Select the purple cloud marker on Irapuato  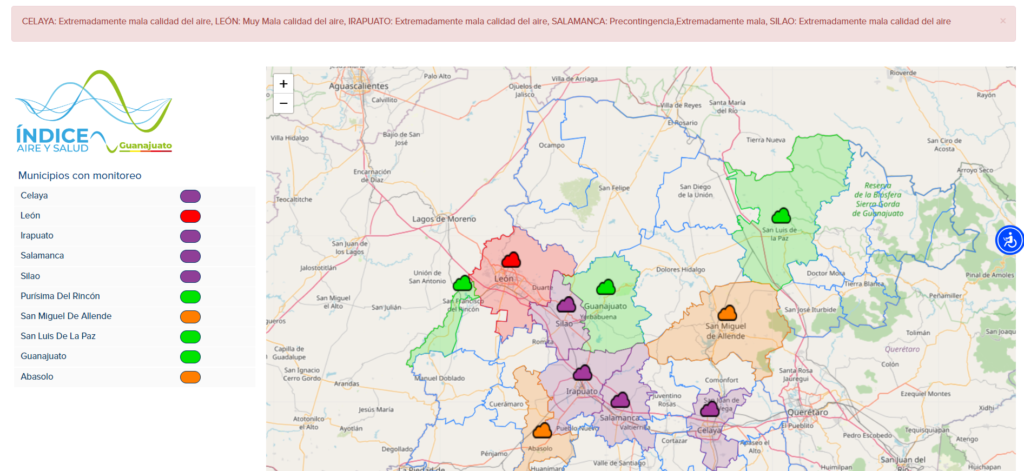pos(583,373)
